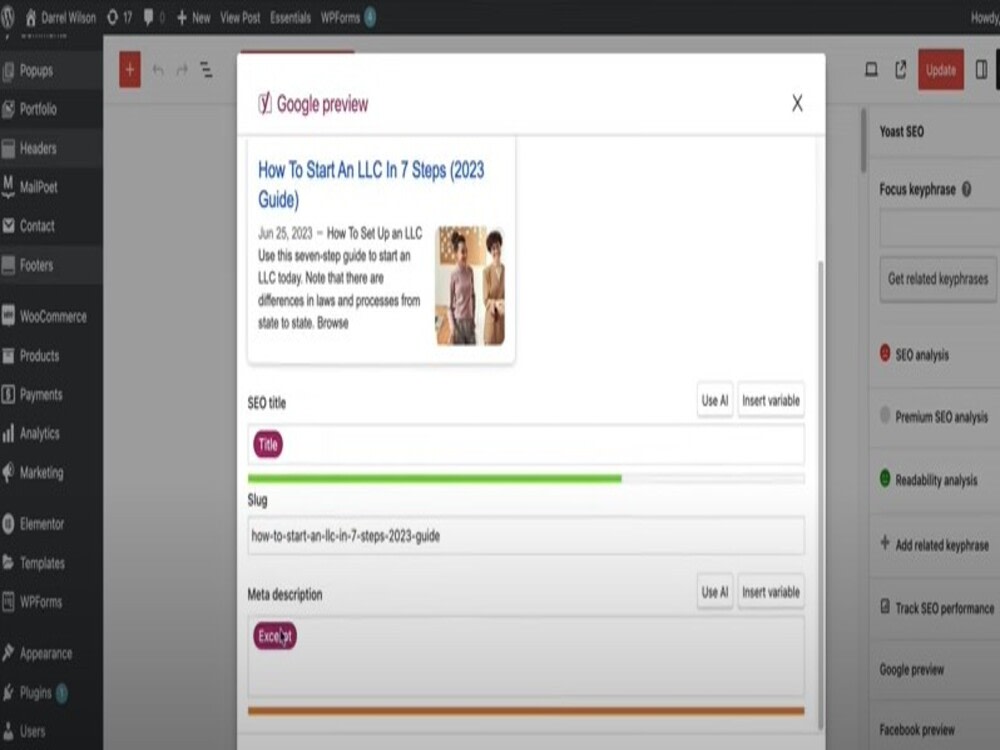Click the Focus keyphrase input field
The height and width of the screenshot is (750, 1000).
pos(939,228)
